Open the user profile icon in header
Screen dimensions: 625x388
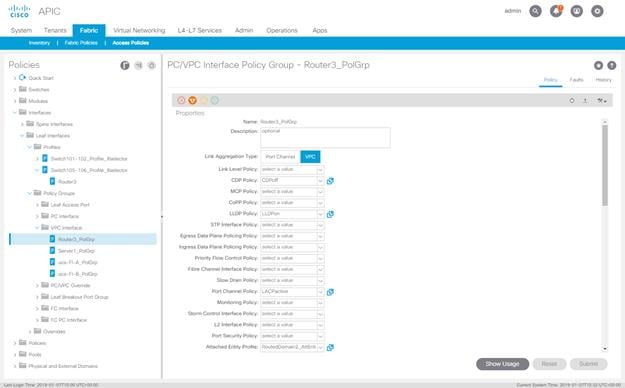coord(577,11)
